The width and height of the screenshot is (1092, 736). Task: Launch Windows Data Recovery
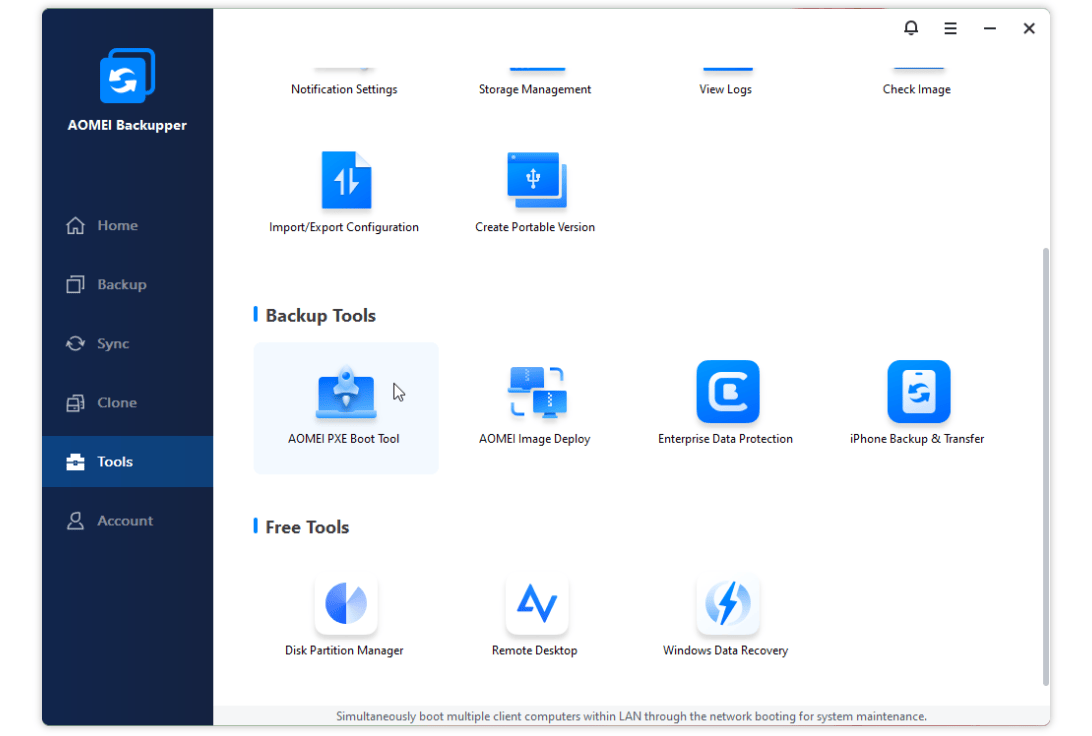coord(726,617)
